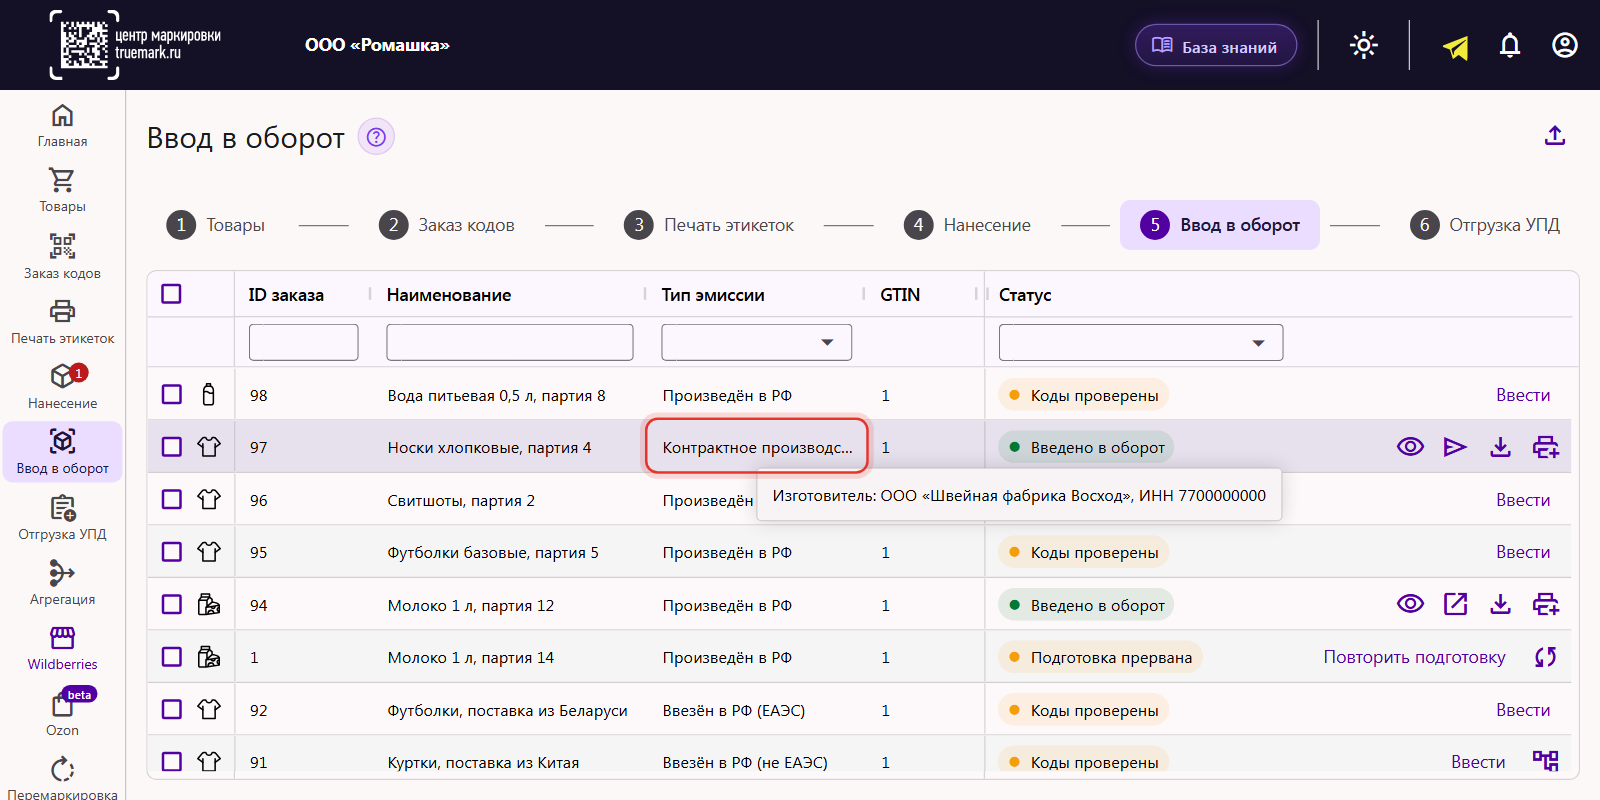
Task: Check the checkbox for order 96
Action: point(172,500)
